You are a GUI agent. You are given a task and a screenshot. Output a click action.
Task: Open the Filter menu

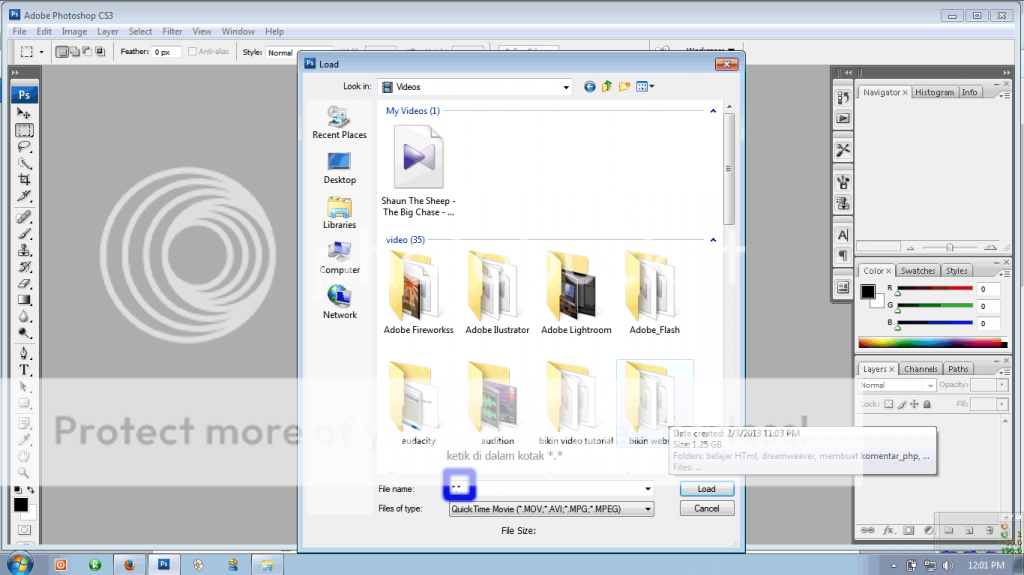click(172, 31)
